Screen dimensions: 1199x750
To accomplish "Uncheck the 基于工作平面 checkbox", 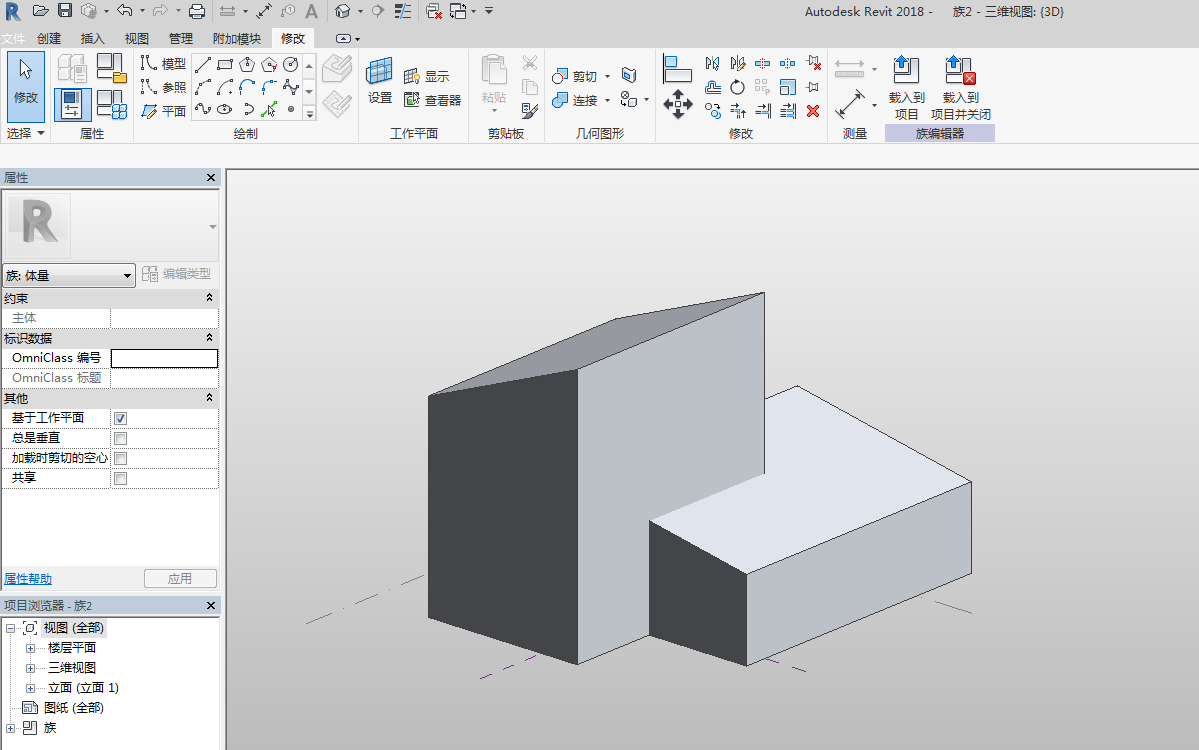I will 120,418.
